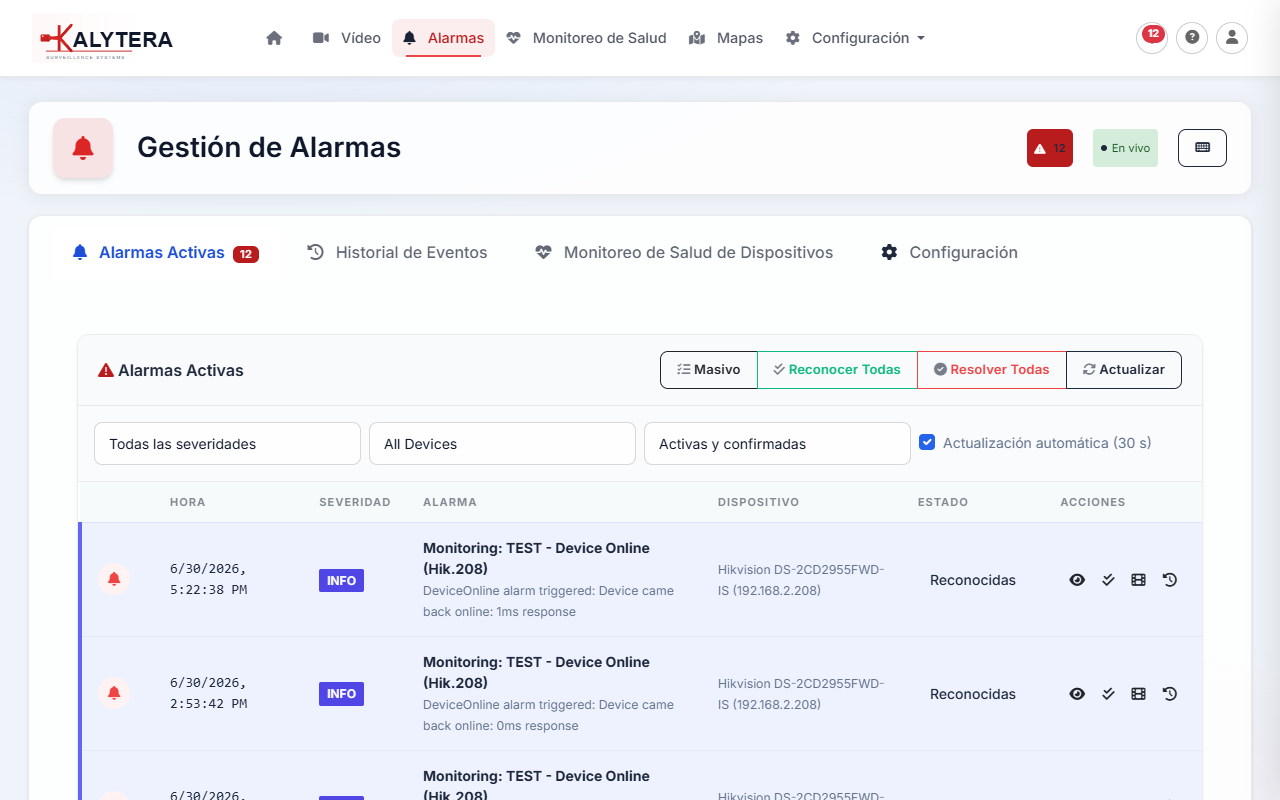Open the Todas las severidades dropdown
The width and height of the screenshot is (1280, 800).
pyautogui.click(x=227, y=444)
